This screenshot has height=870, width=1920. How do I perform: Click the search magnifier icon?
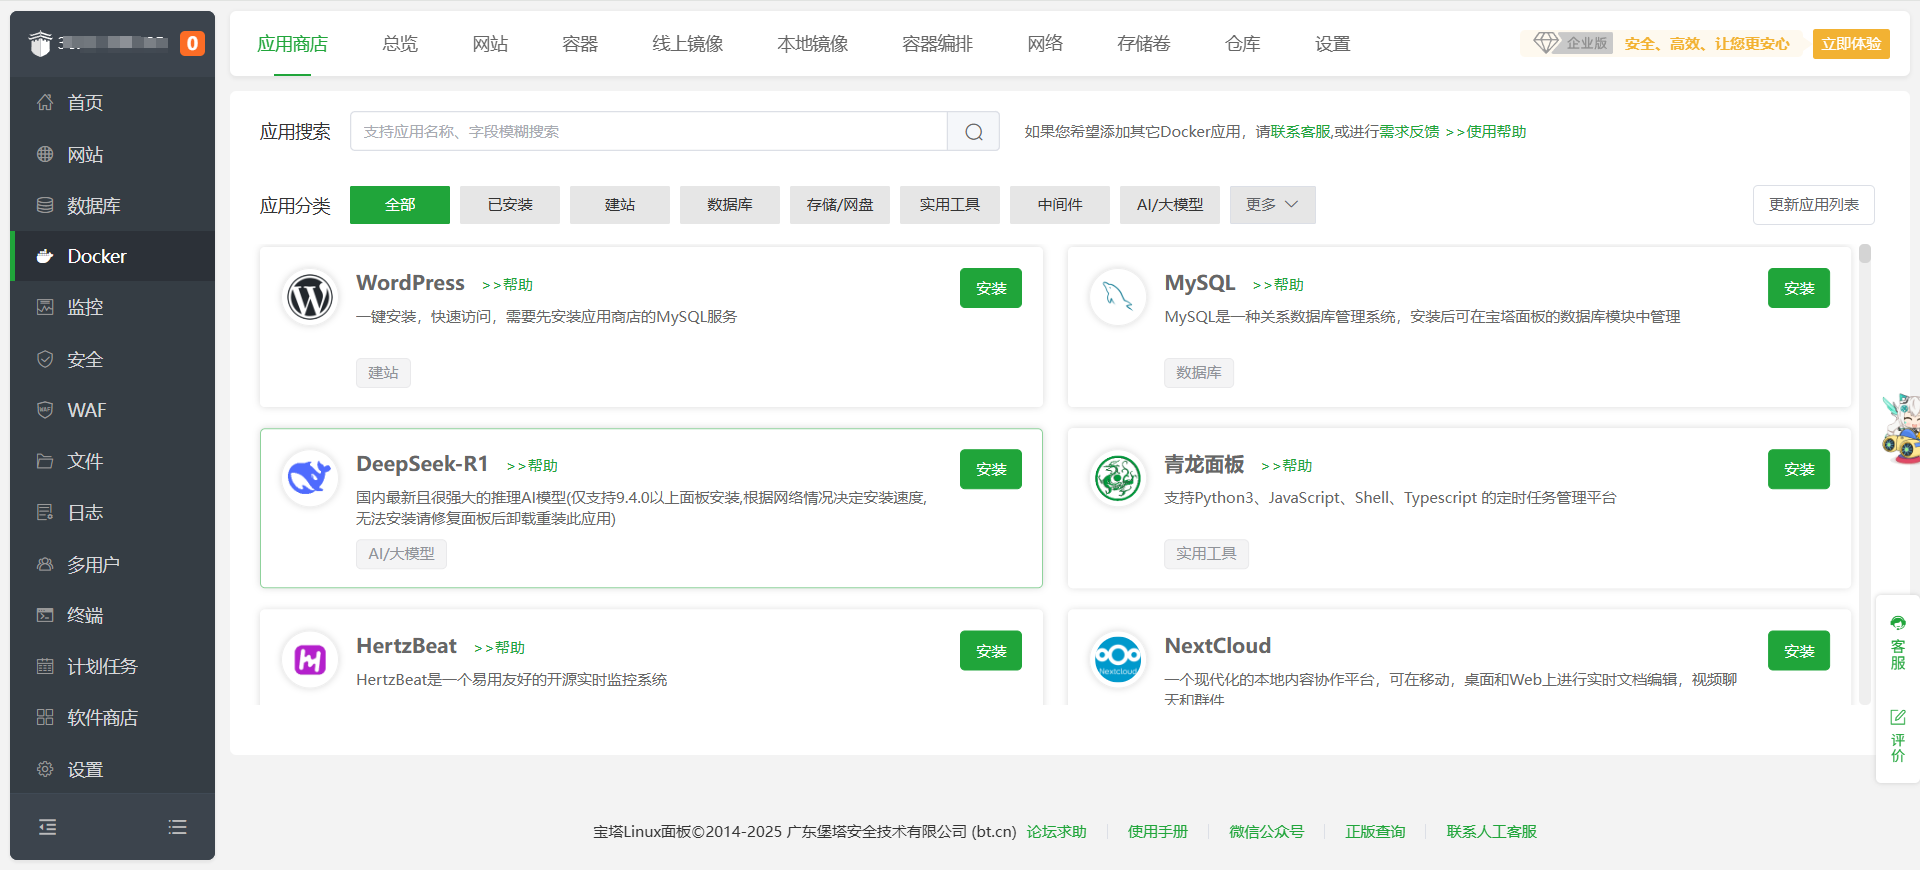973,132
